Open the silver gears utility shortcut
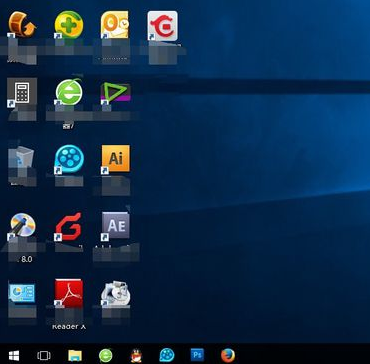370x364 pixels. tap(115, 293)
